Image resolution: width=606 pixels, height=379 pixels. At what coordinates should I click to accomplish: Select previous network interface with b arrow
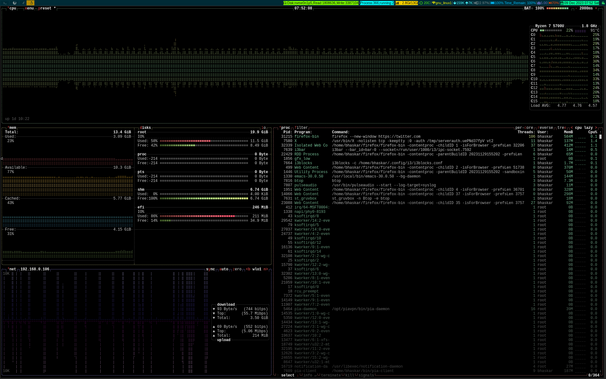pos(248,269)
